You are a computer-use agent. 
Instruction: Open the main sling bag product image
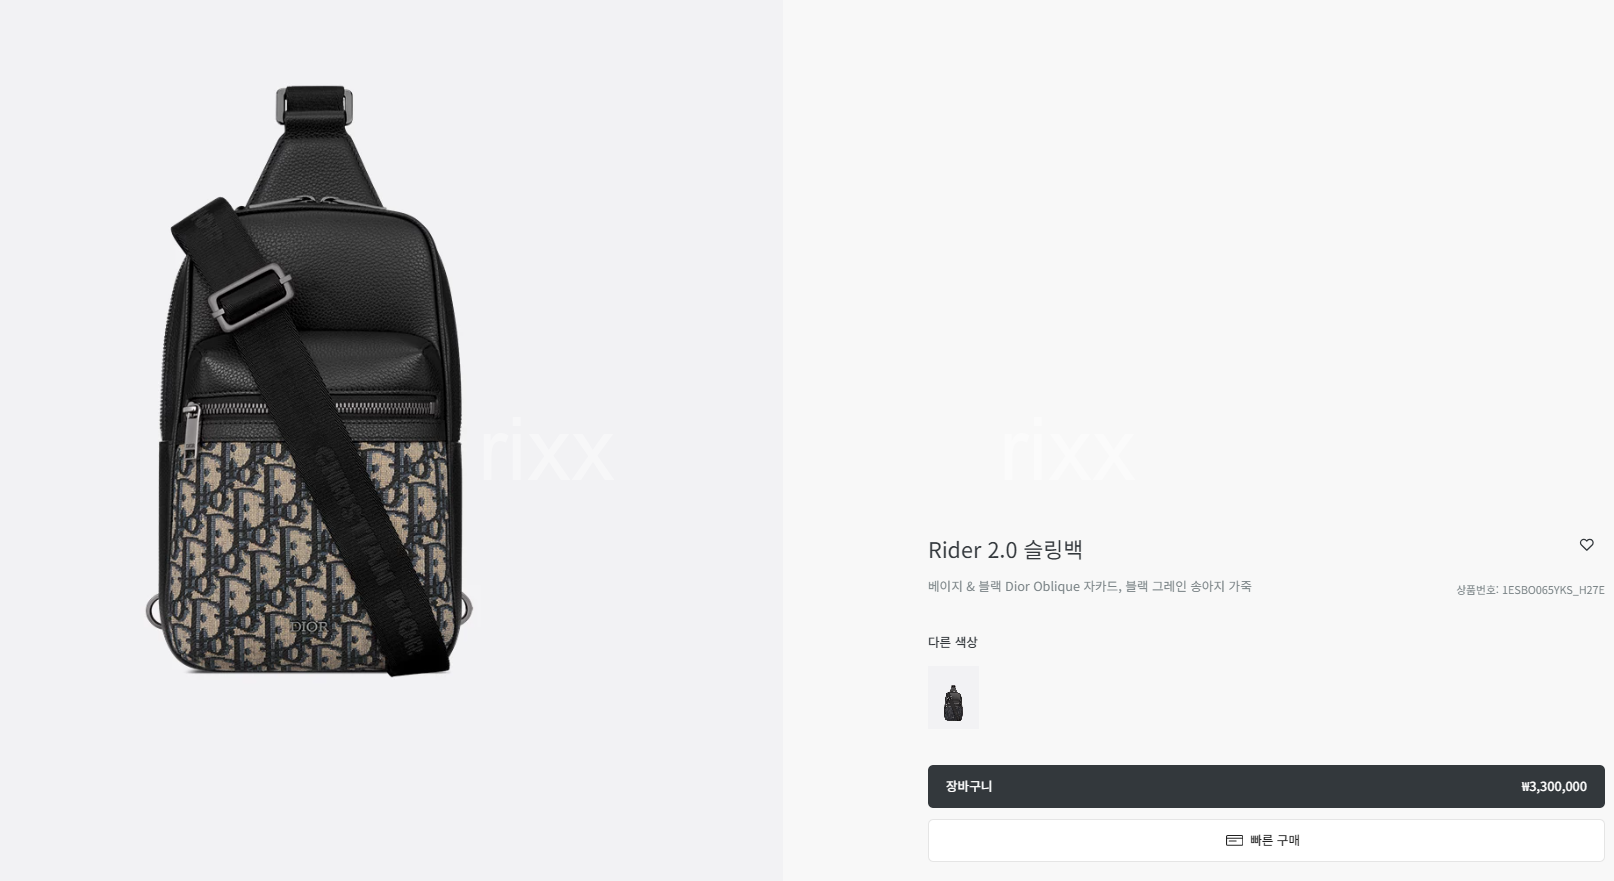click(310, 380)
